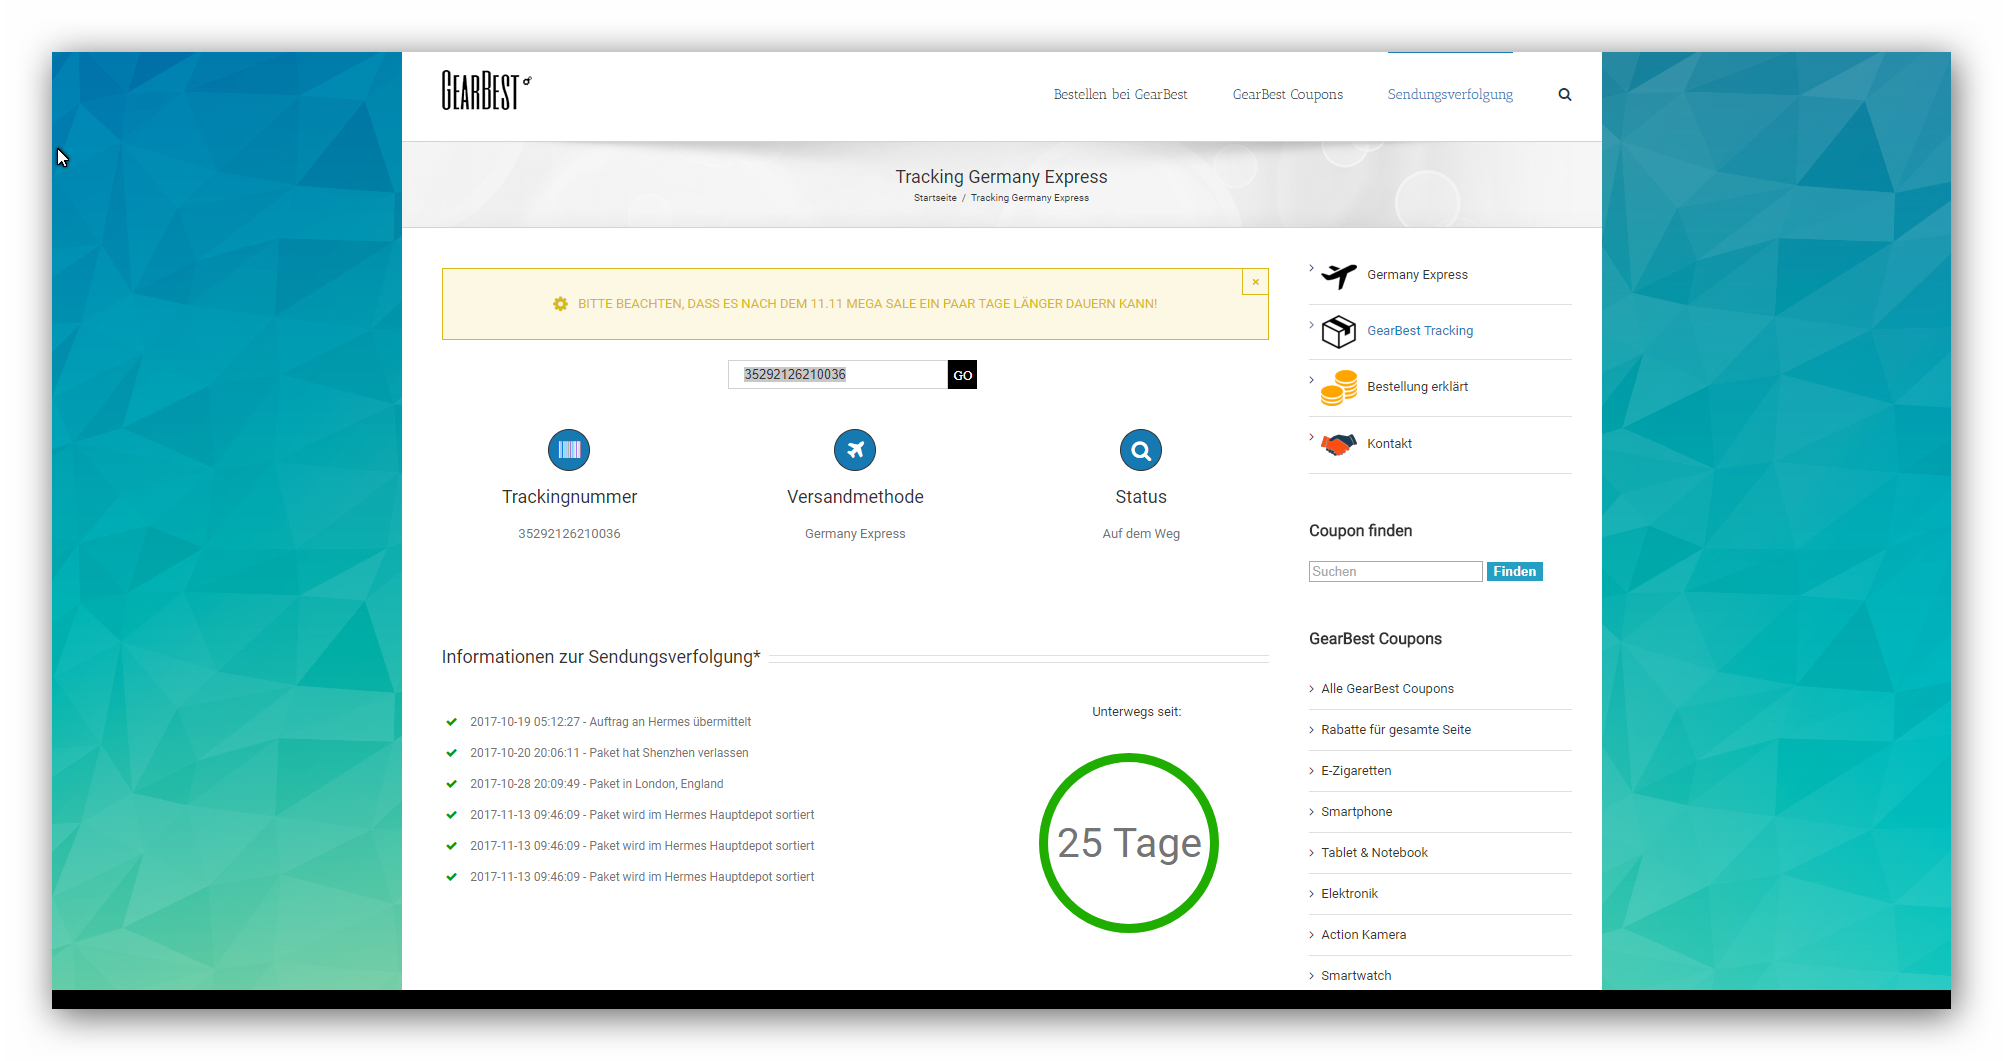2003x1061 pixels.
Task: Open Smartphone coupon category
Action: (1356, 812)
